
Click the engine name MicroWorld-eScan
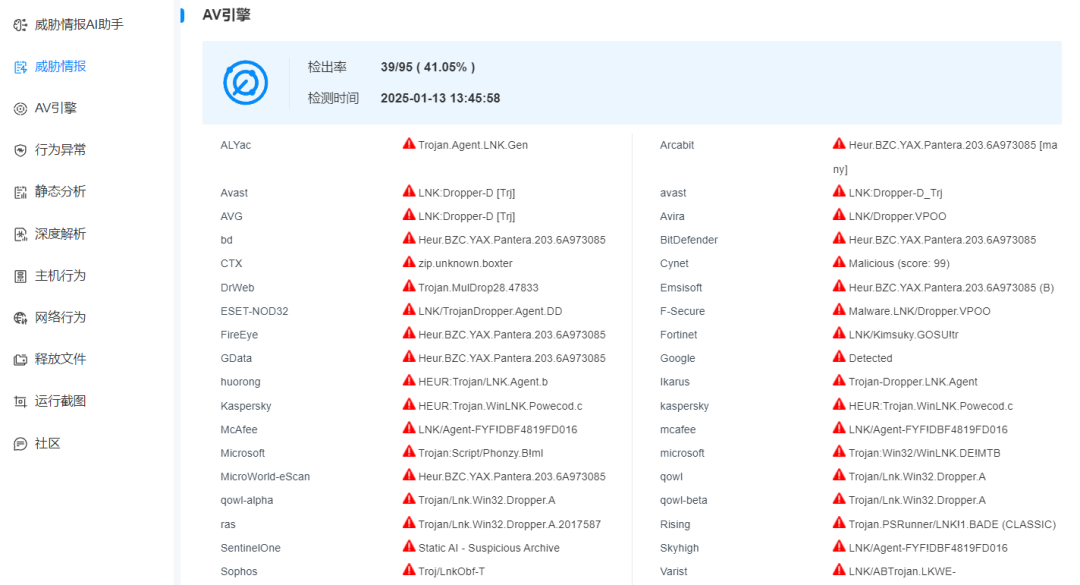coord(265,477)
